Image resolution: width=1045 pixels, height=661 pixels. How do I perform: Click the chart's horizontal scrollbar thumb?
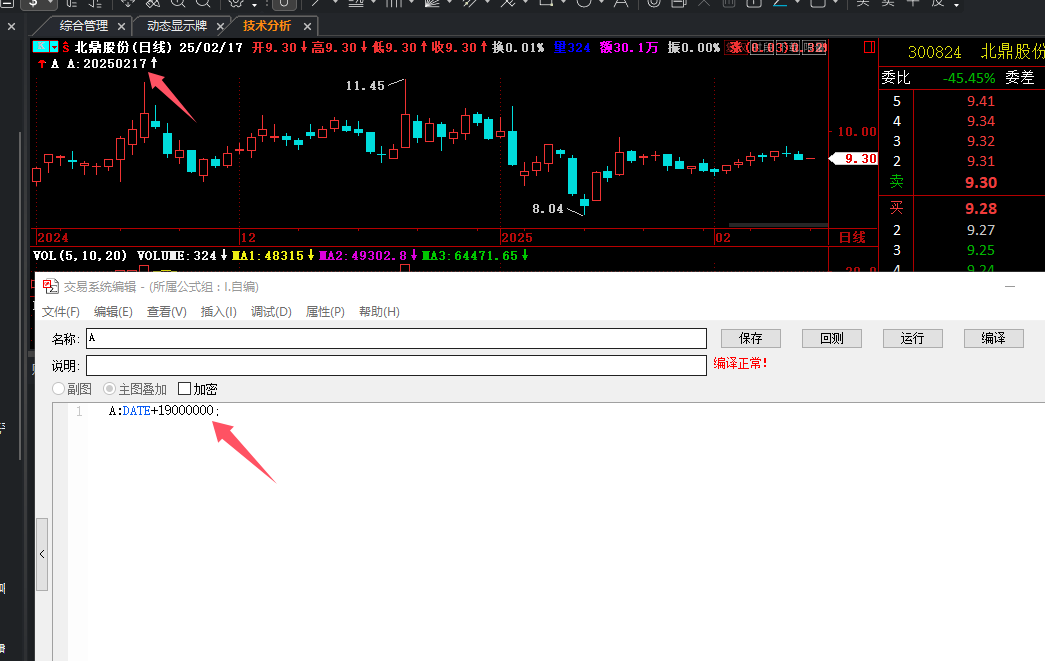pyautogui.click(x=778, y=225)
